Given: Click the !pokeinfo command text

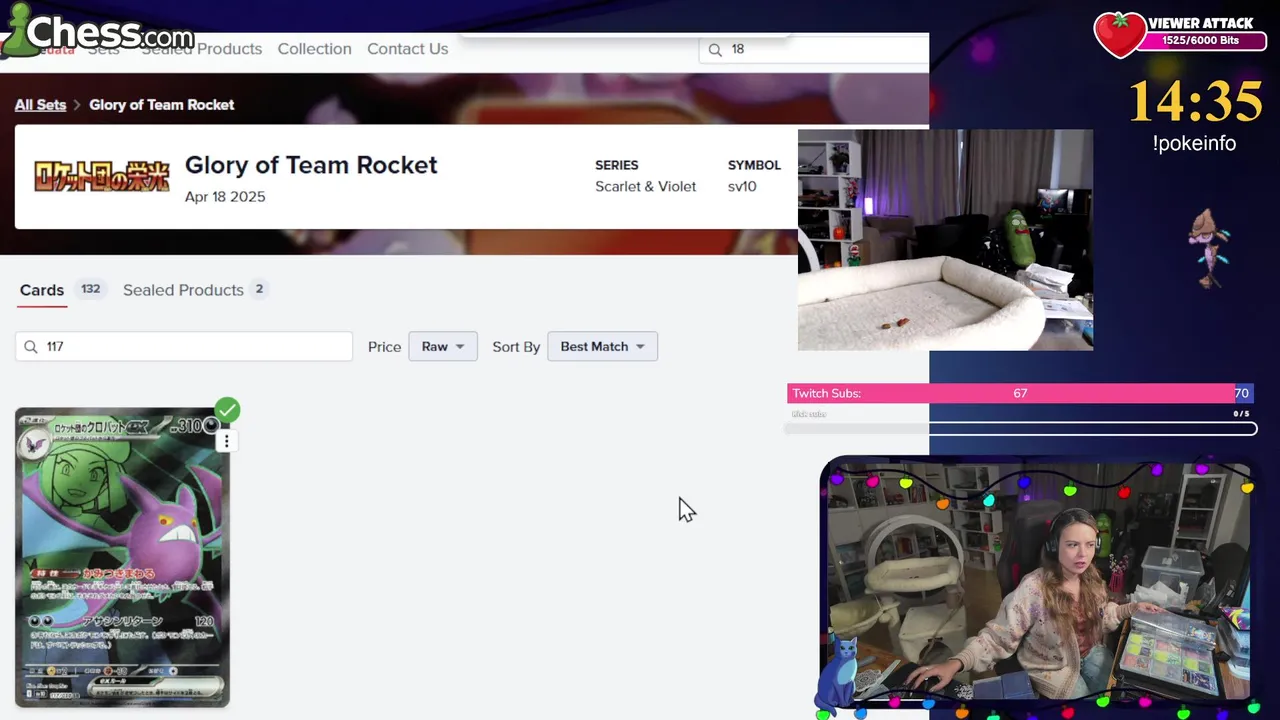Looking at the screenshot, I should [1194, 144].
